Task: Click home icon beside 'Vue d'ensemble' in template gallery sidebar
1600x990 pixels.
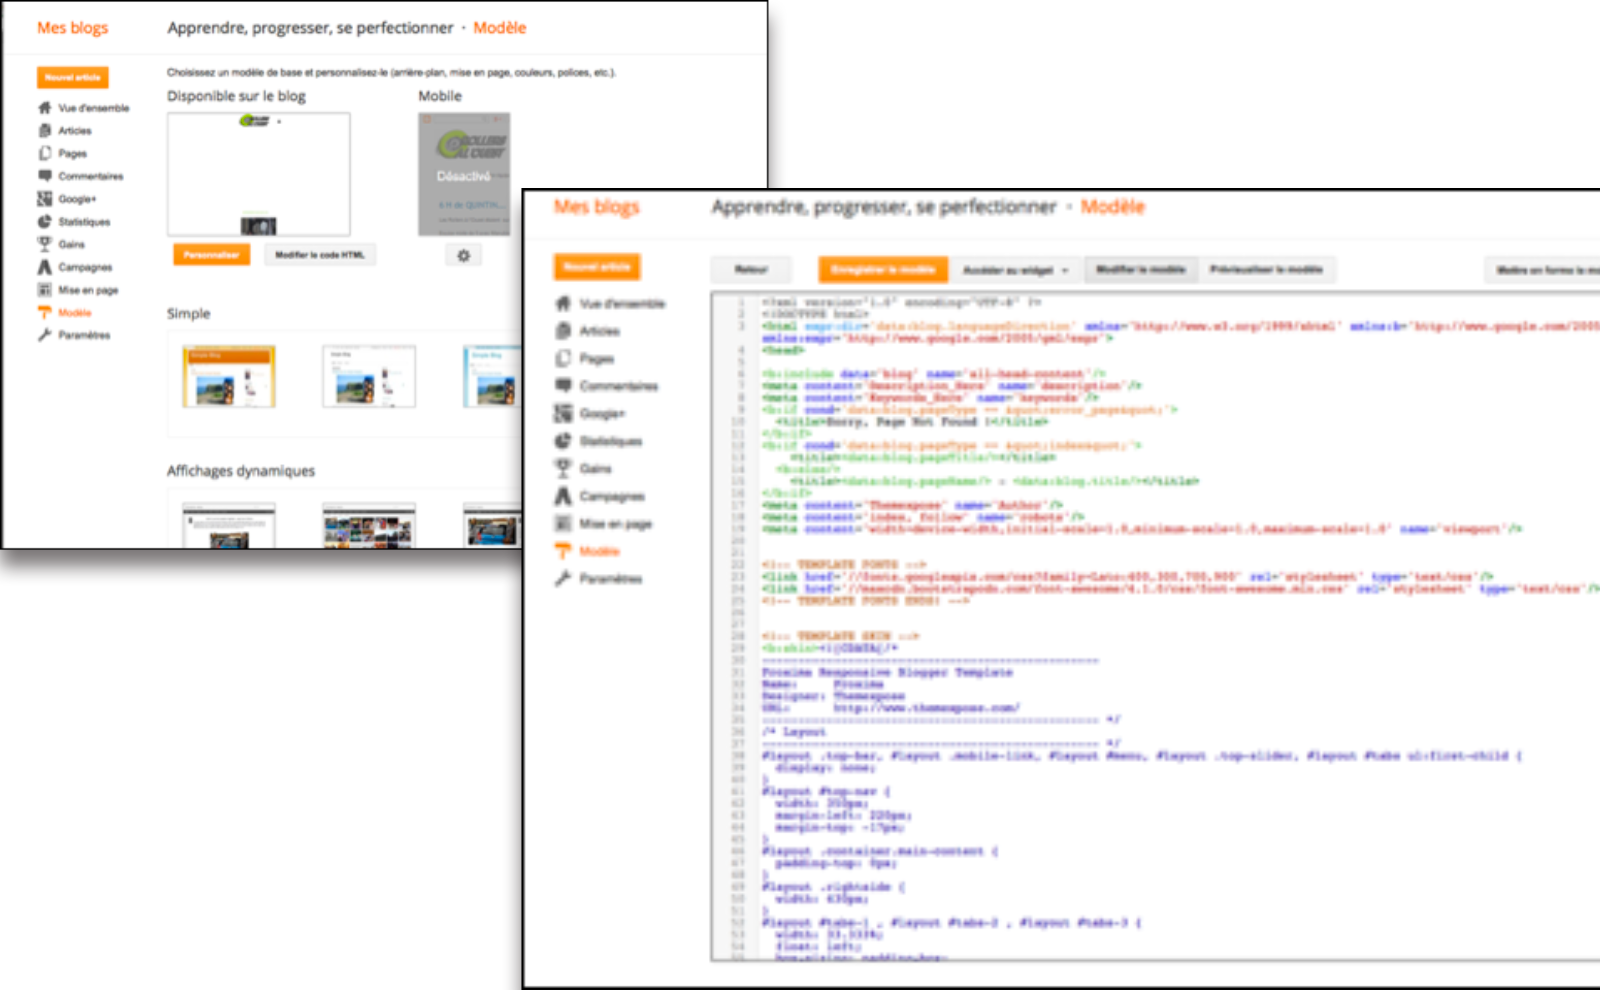Action: (45, 108)
